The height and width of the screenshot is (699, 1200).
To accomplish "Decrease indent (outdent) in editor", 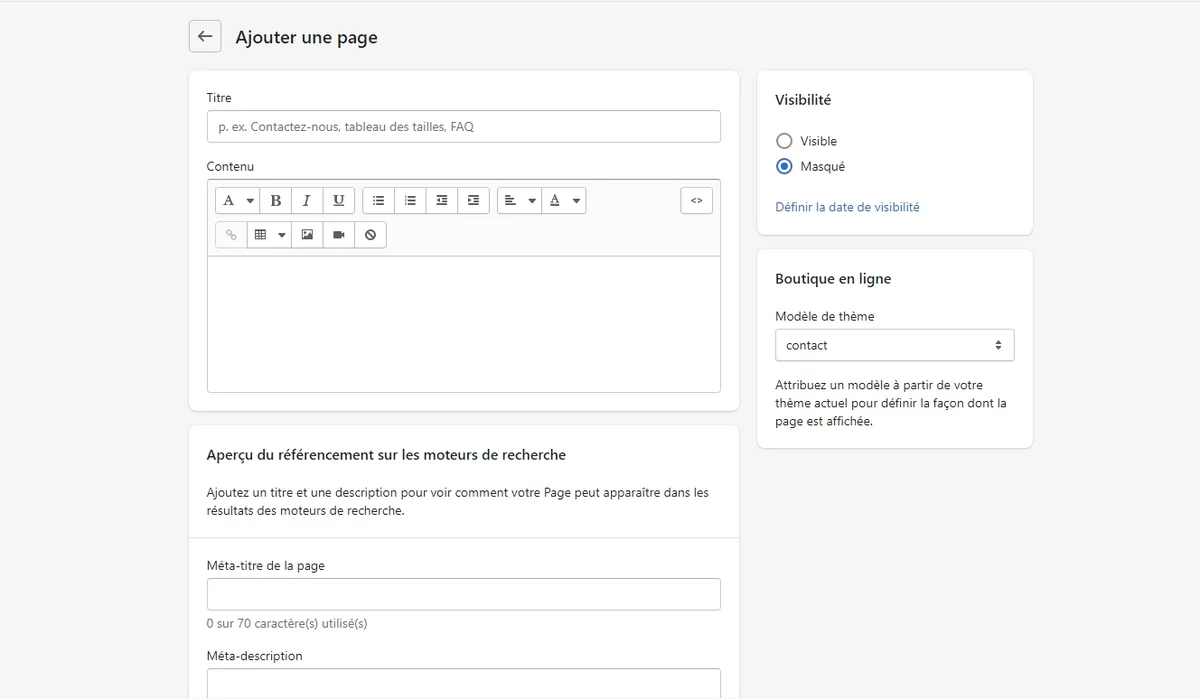I will tap(442, 200).
